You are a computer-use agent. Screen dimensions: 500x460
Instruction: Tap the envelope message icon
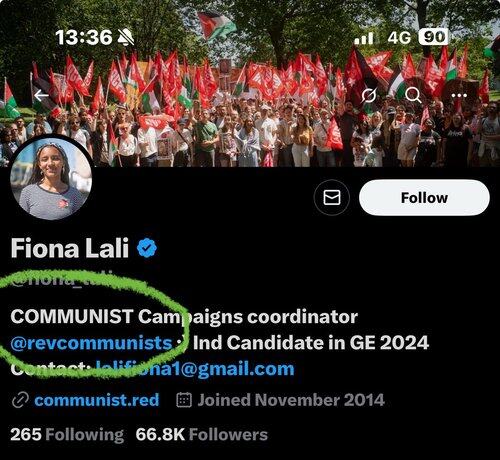click(x=332, y=197)
